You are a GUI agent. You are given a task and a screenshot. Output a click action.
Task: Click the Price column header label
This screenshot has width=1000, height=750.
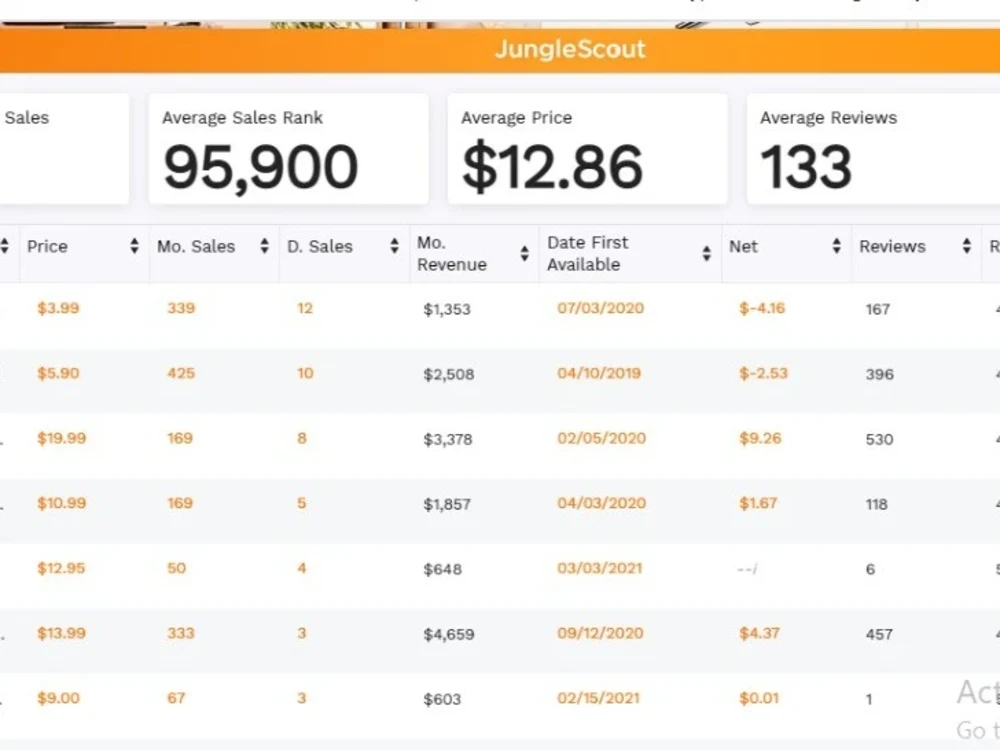tap(47, 246)
